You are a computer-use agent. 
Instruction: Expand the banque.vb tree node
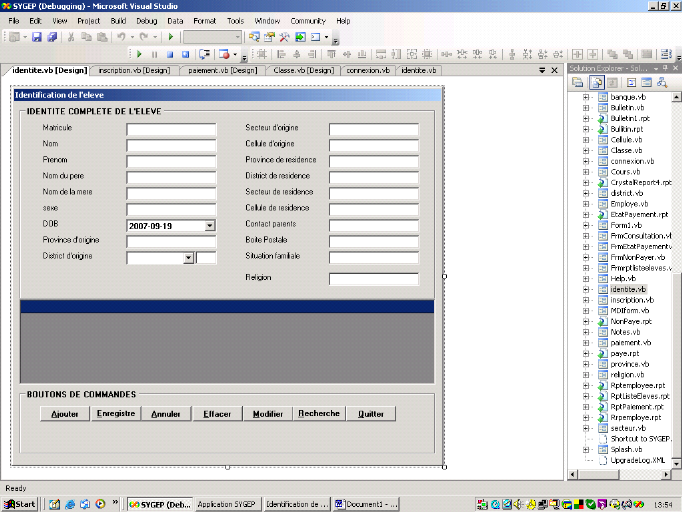click(x=586, y=98)
